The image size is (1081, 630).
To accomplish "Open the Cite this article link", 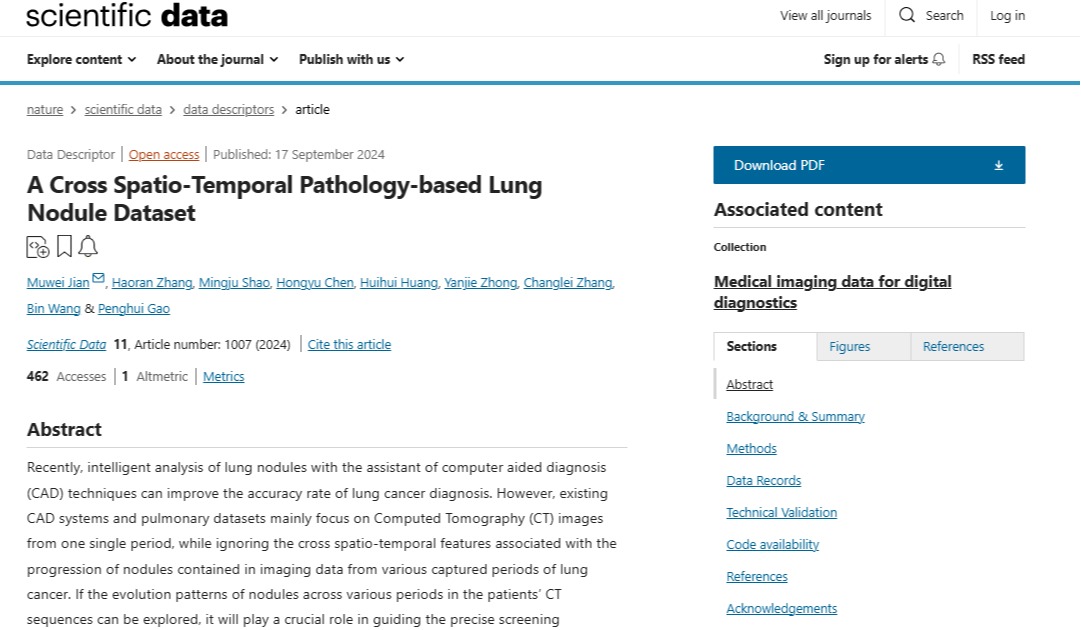I will [x=349, y=345].
